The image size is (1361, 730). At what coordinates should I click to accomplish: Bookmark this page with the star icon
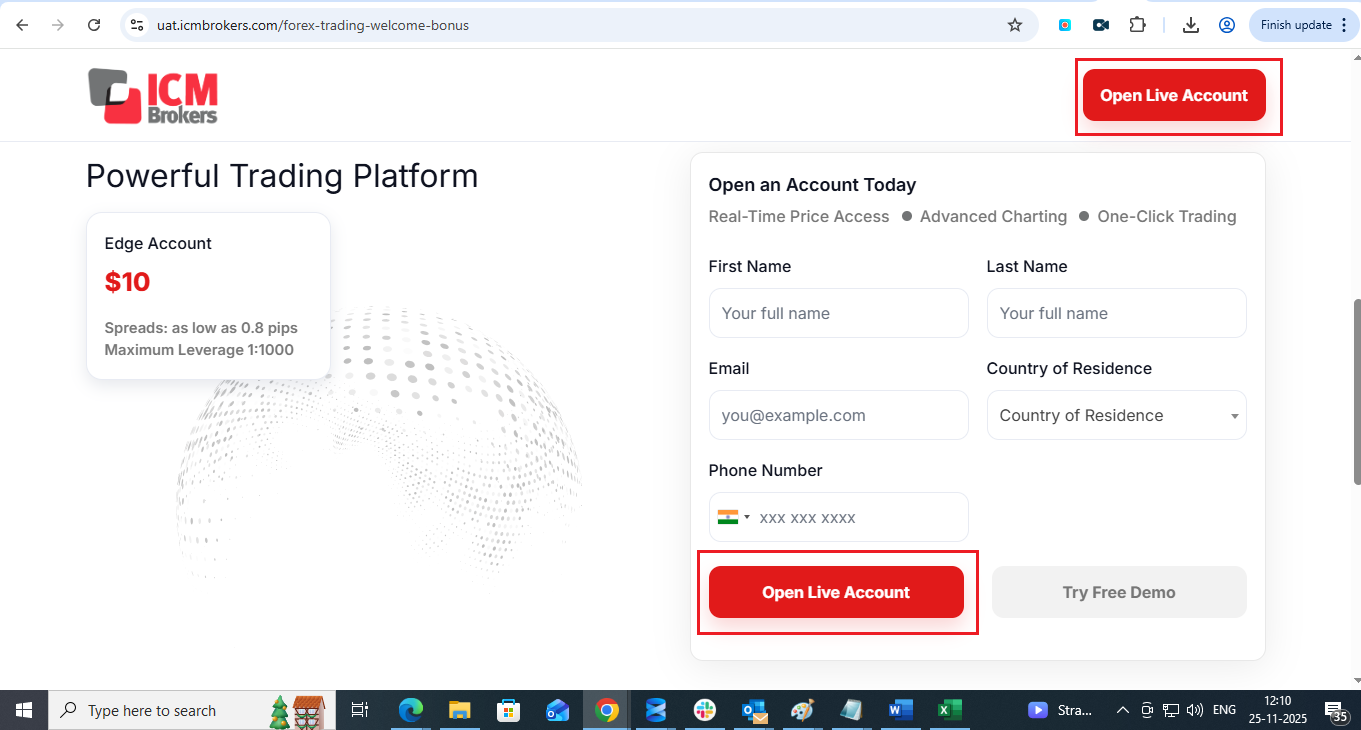tap(1015, 25)
